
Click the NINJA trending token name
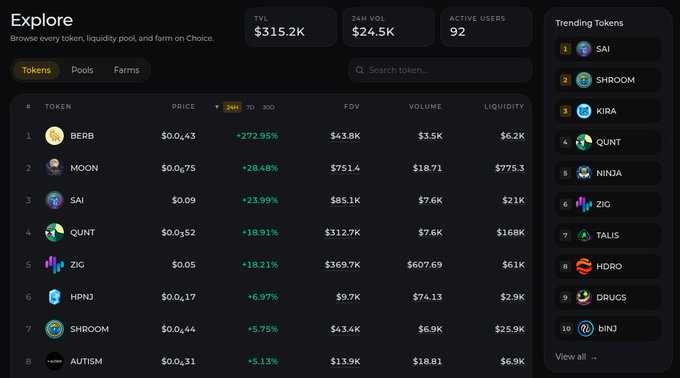(x=609, y=173)
